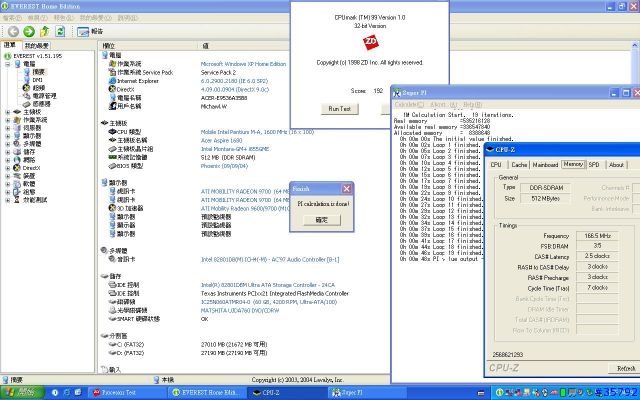
Task: Open the CPU tab in CPU-Z
Action: click(496, 165)
